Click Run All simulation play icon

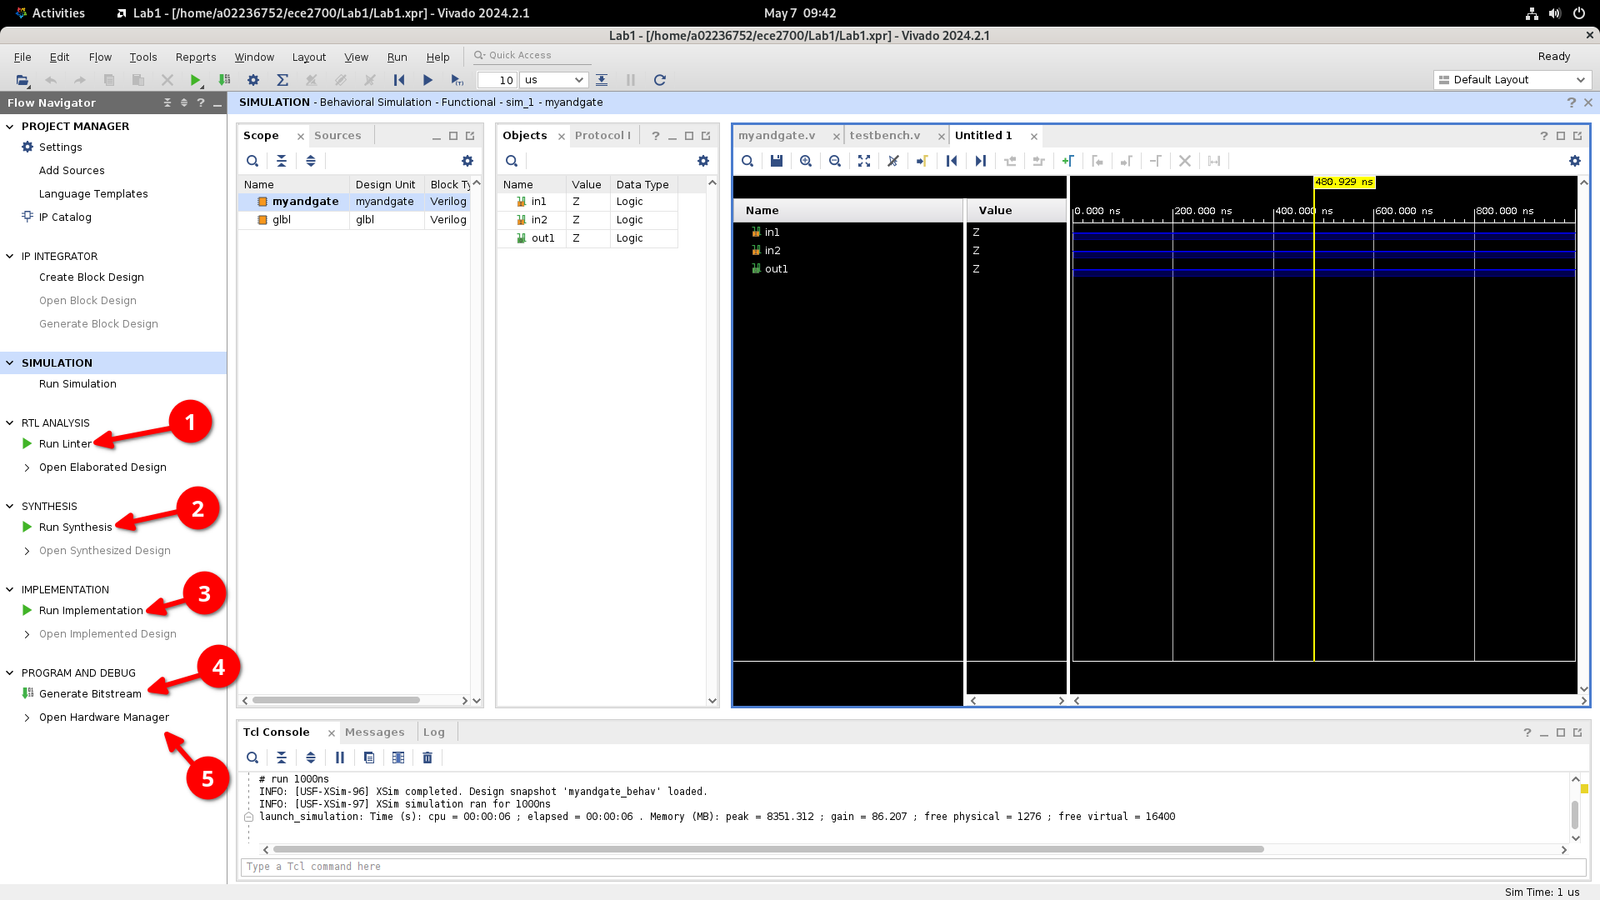click(x=428, y=80)
